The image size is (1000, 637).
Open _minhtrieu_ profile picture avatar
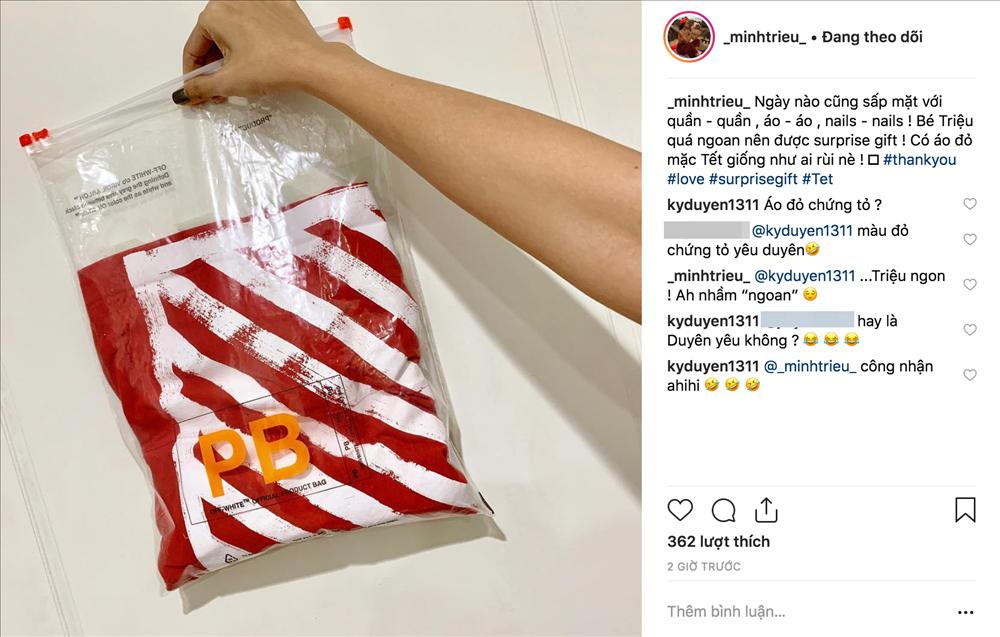point(689,36)
